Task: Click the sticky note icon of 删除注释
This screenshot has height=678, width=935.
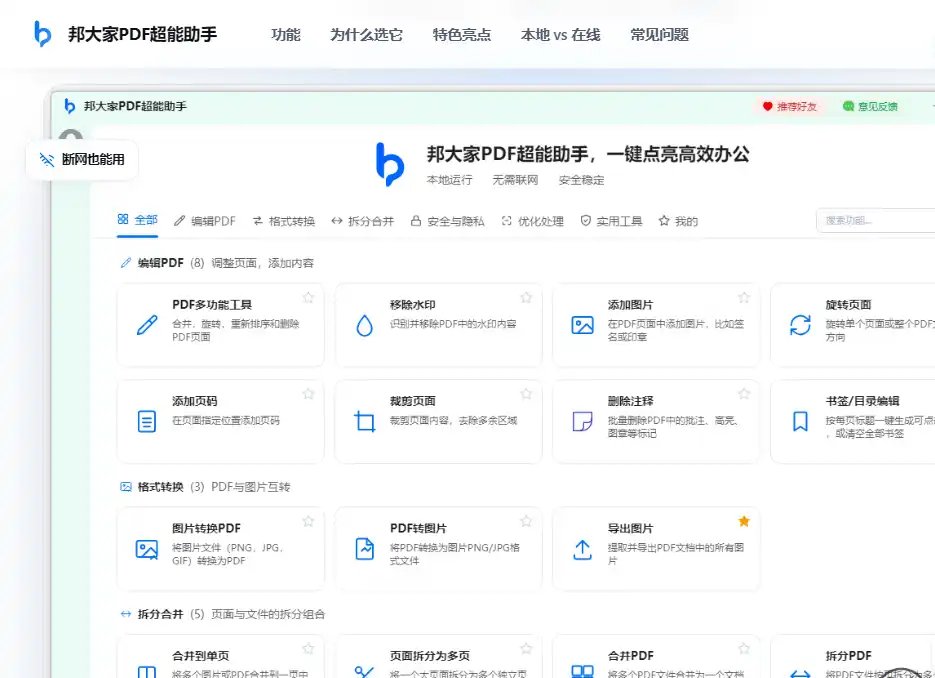Action: pyautogui.click(x=583, y=422)
